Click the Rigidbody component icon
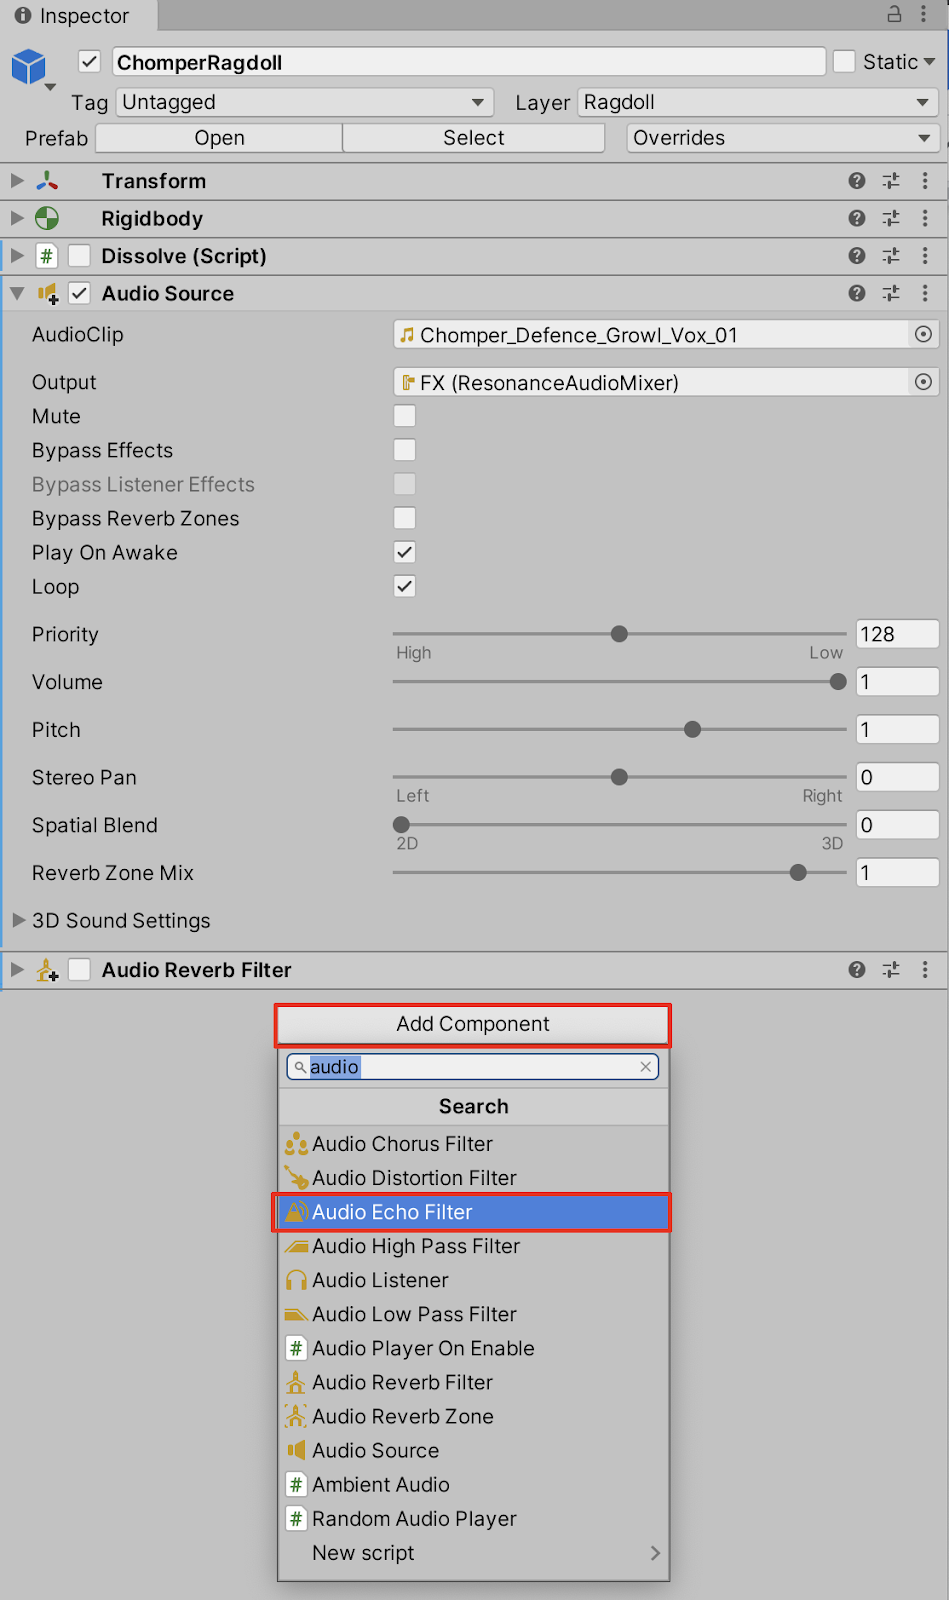The height and width of the screenshot is (1600, 949). pyautogui.click(x=47, y=218)
